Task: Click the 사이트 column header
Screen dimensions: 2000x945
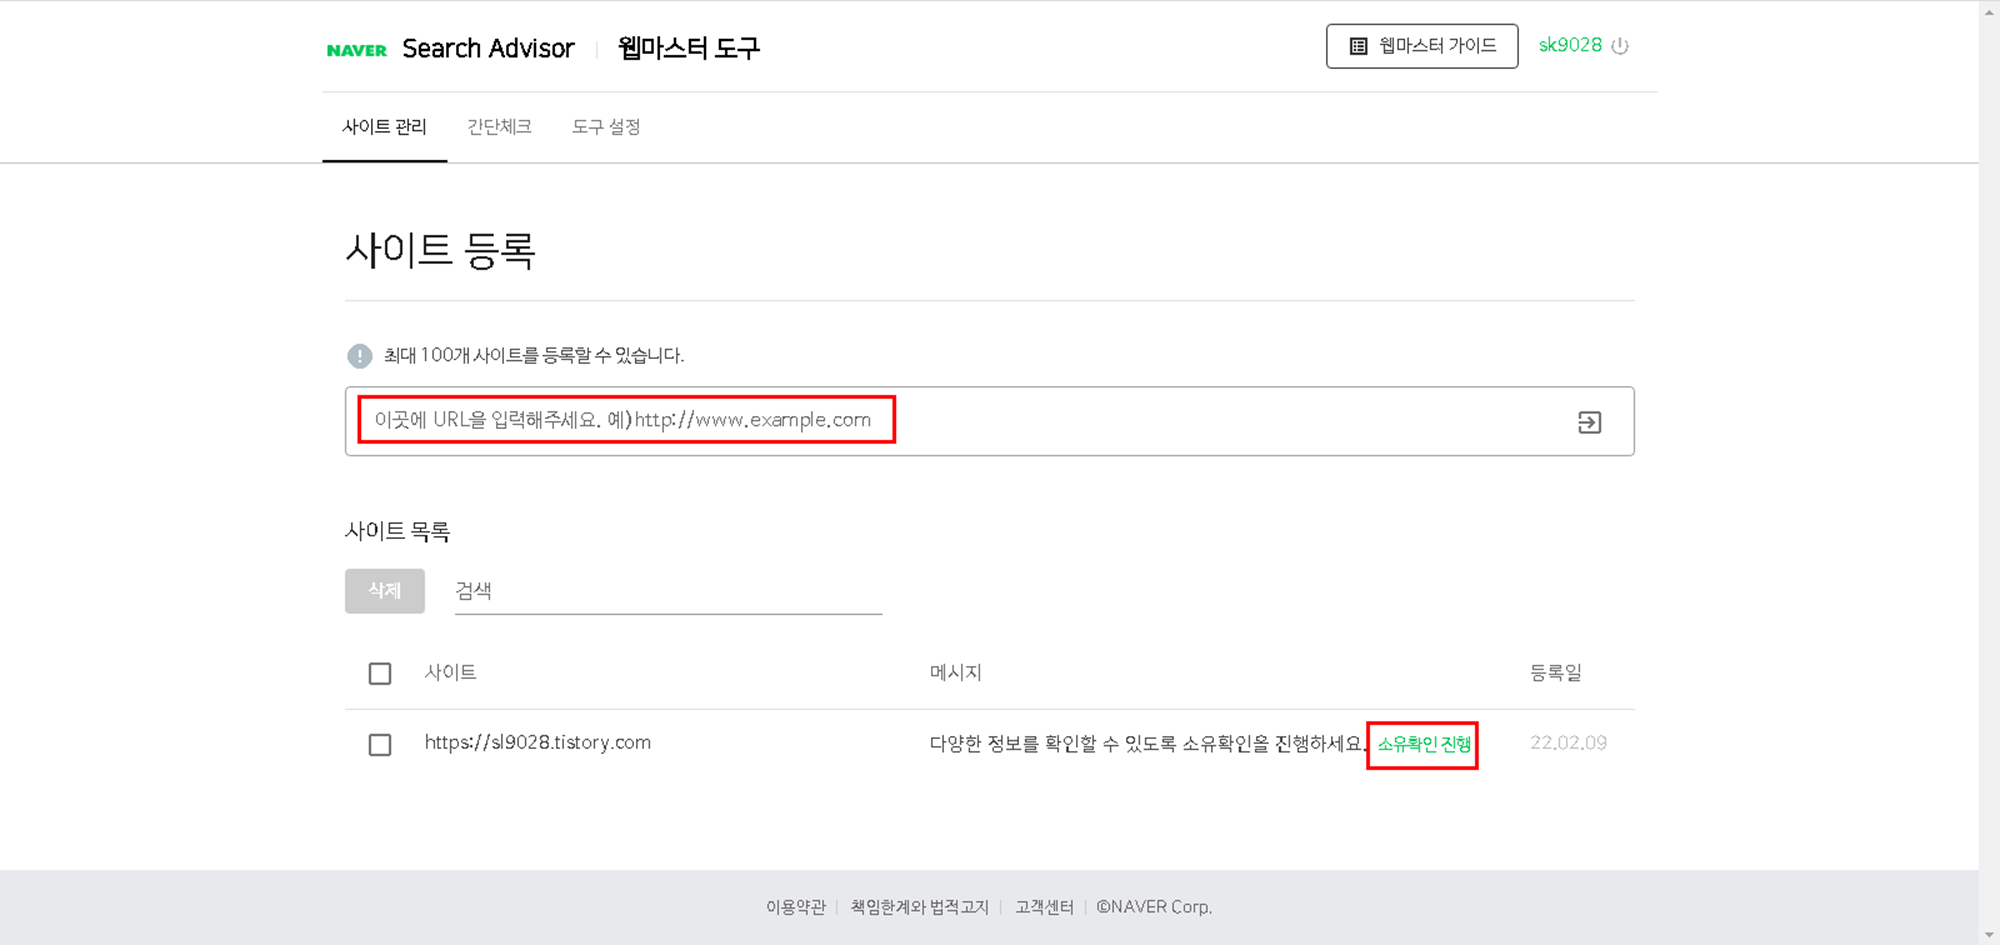Action: click(450, 673)
